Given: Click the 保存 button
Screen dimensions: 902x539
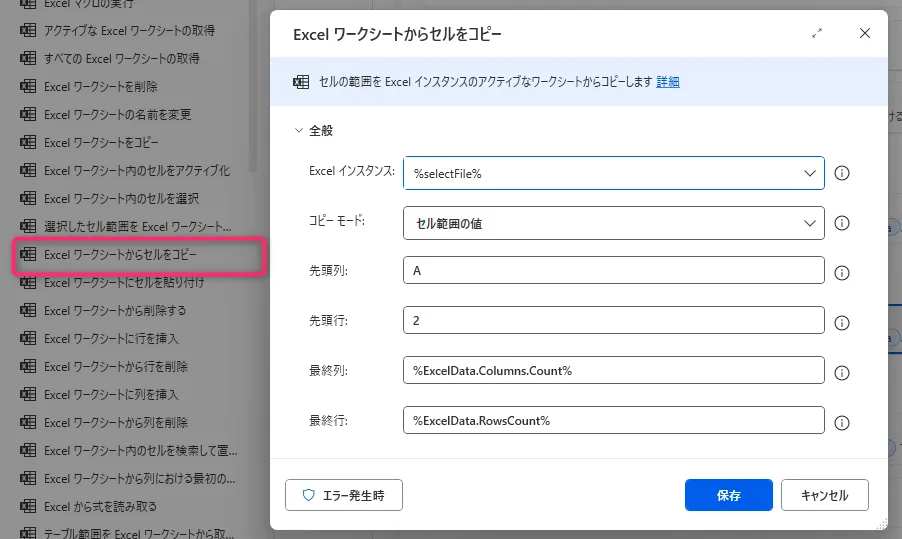Looking at the screenshot, I should click(x=728, y=495).
